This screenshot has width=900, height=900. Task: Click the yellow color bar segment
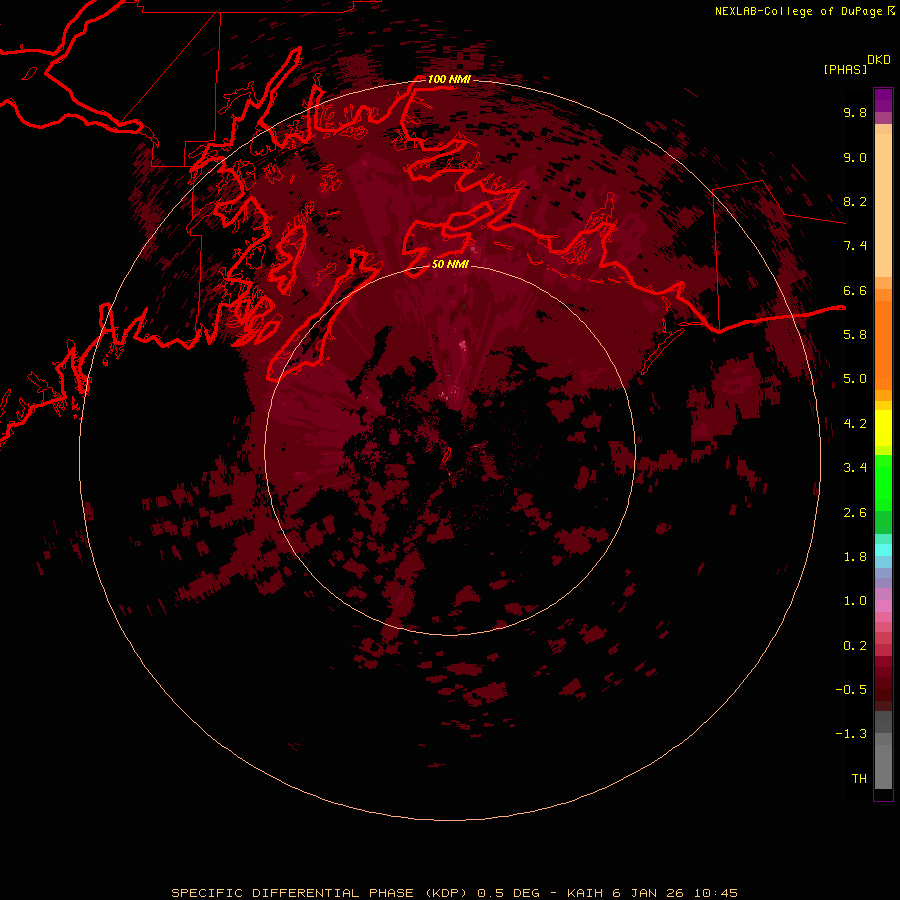(x=883, y=427)
